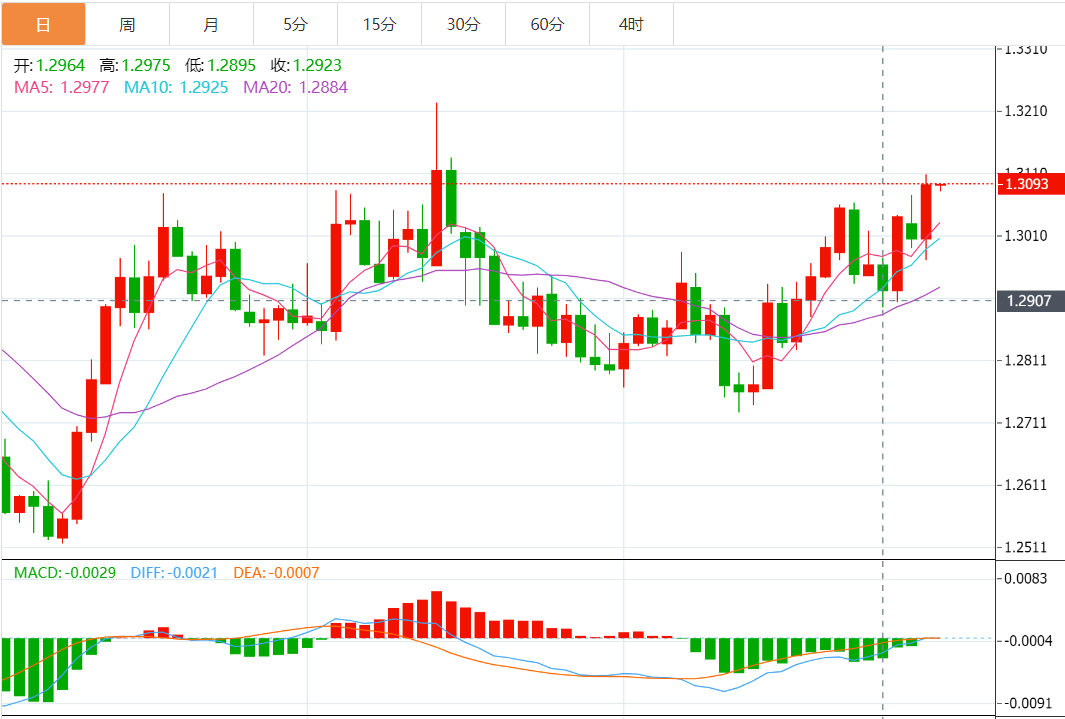
Task: Open the 30分 timeframe tab
Action: coord(464,24)
